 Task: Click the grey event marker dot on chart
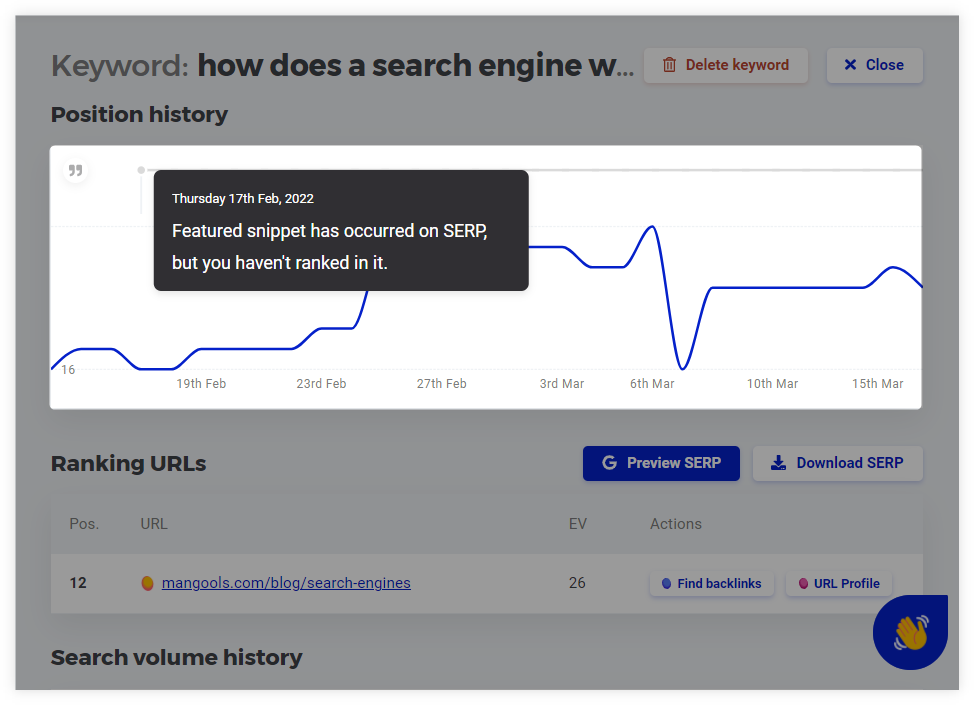click(141, 170)
